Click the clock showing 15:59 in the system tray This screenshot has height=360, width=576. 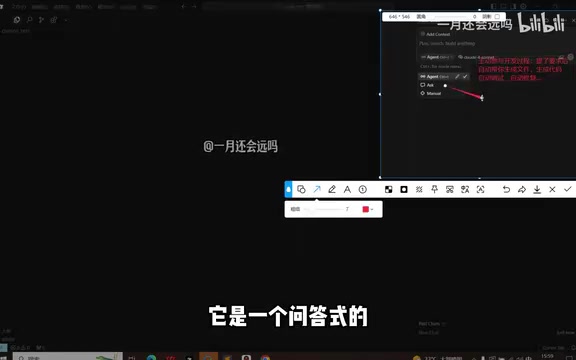click(547, 356)
